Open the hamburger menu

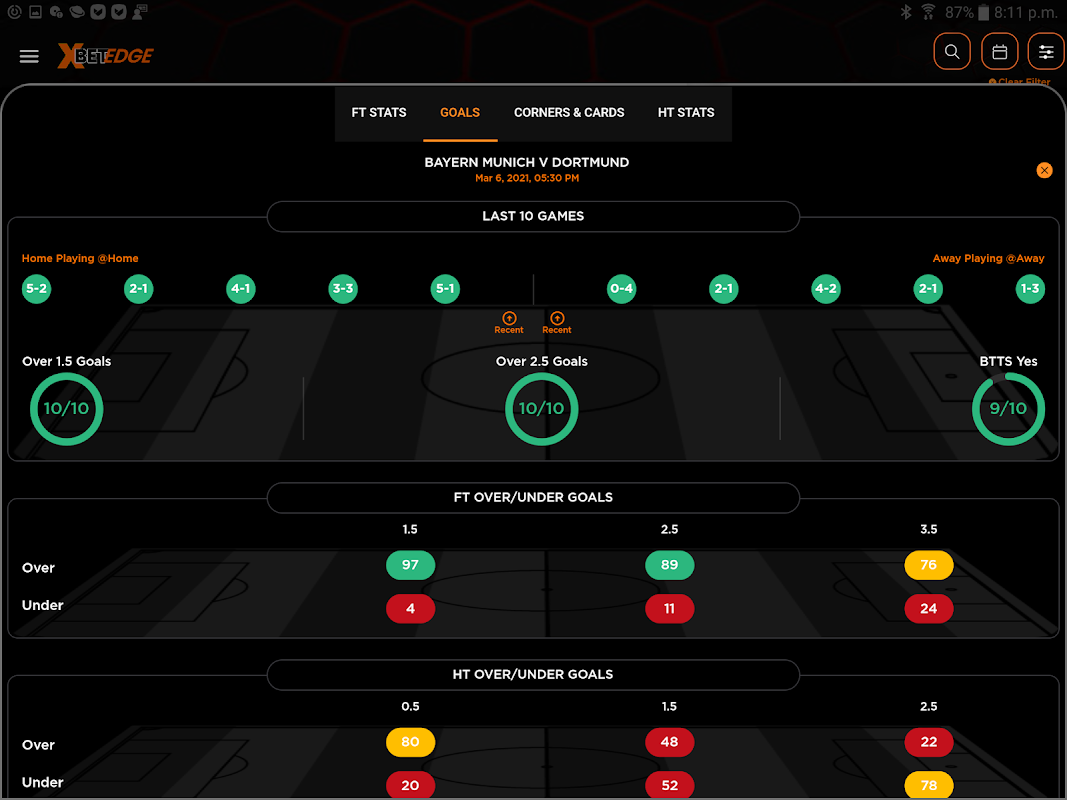coord(29,56)
